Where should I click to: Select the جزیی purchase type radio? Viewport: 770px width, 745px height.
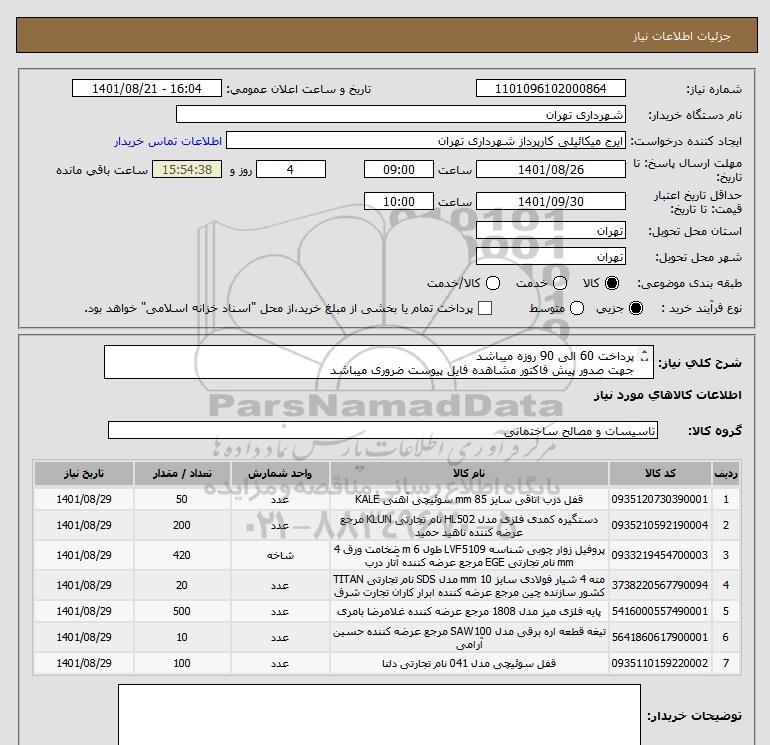click(635, 308)
